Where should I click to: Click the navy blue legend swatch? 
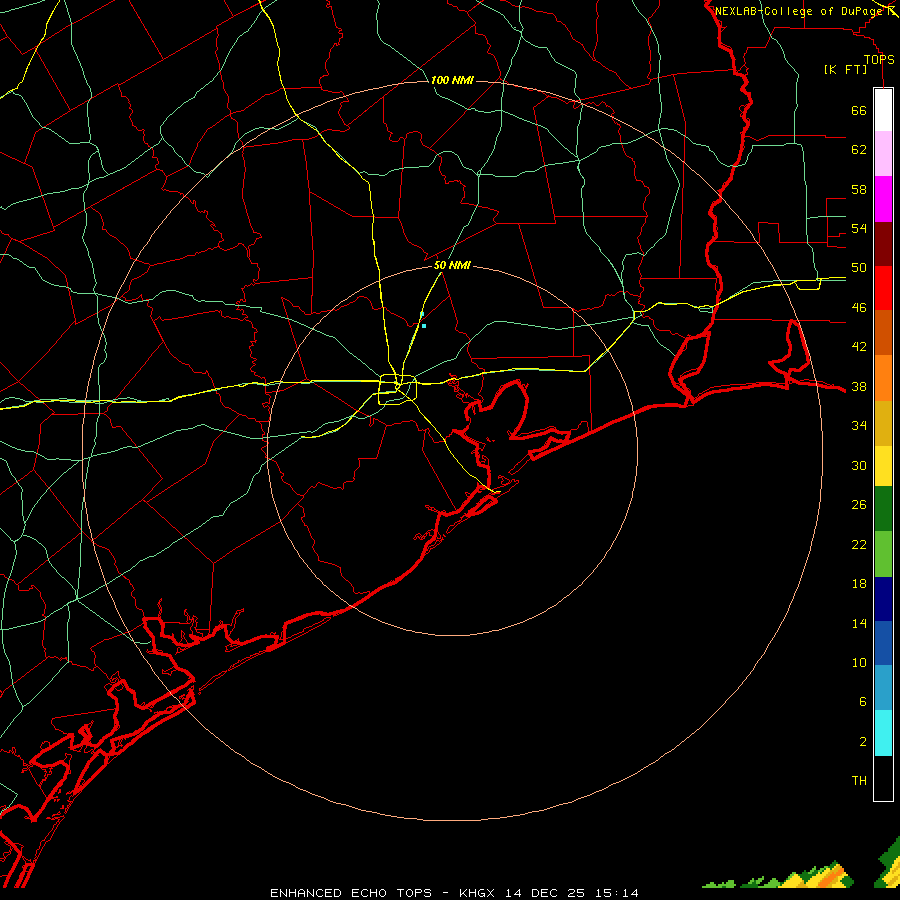pyautogui.click(x=883, y=599)
